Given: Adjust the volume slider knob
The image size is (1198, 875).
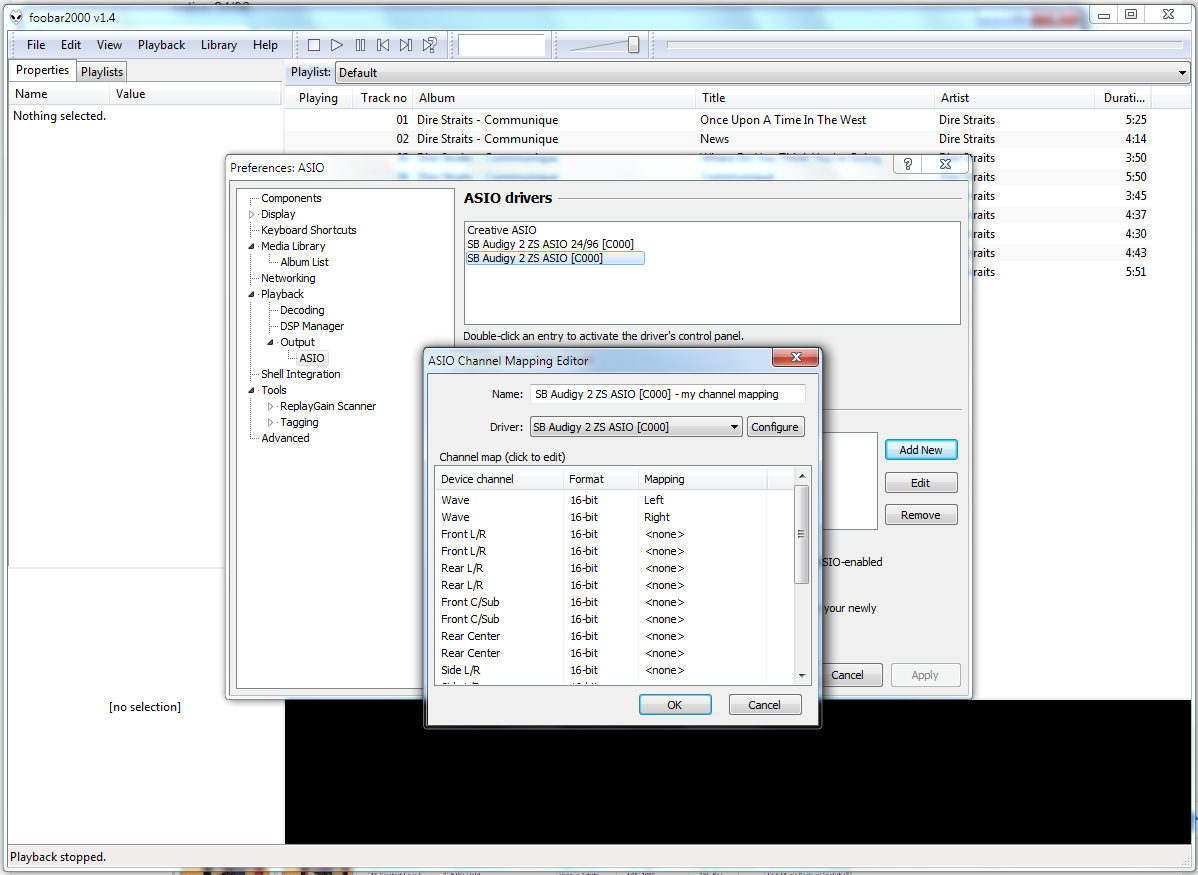Looking at the screenshot, I should click(x=633, y=45).
